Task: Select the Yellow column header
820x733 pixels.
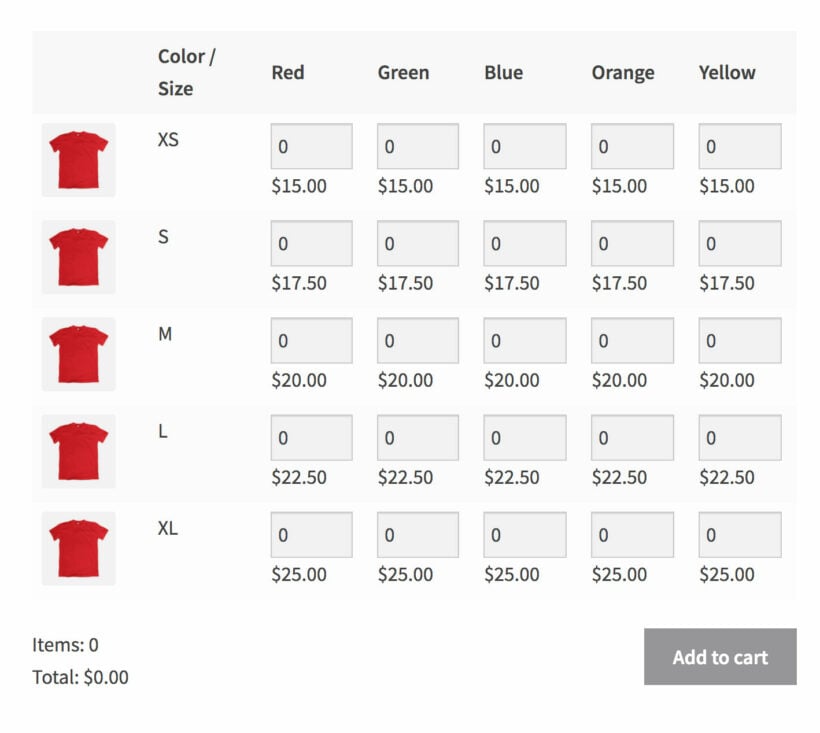Action: pyautogui.click(x=727, y=72)
